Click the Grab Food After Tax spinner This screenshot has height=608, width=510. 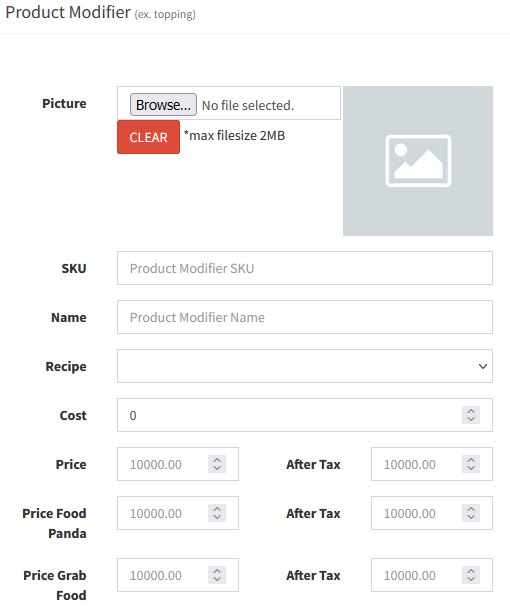pyautogui.click(x=471, y=575)
